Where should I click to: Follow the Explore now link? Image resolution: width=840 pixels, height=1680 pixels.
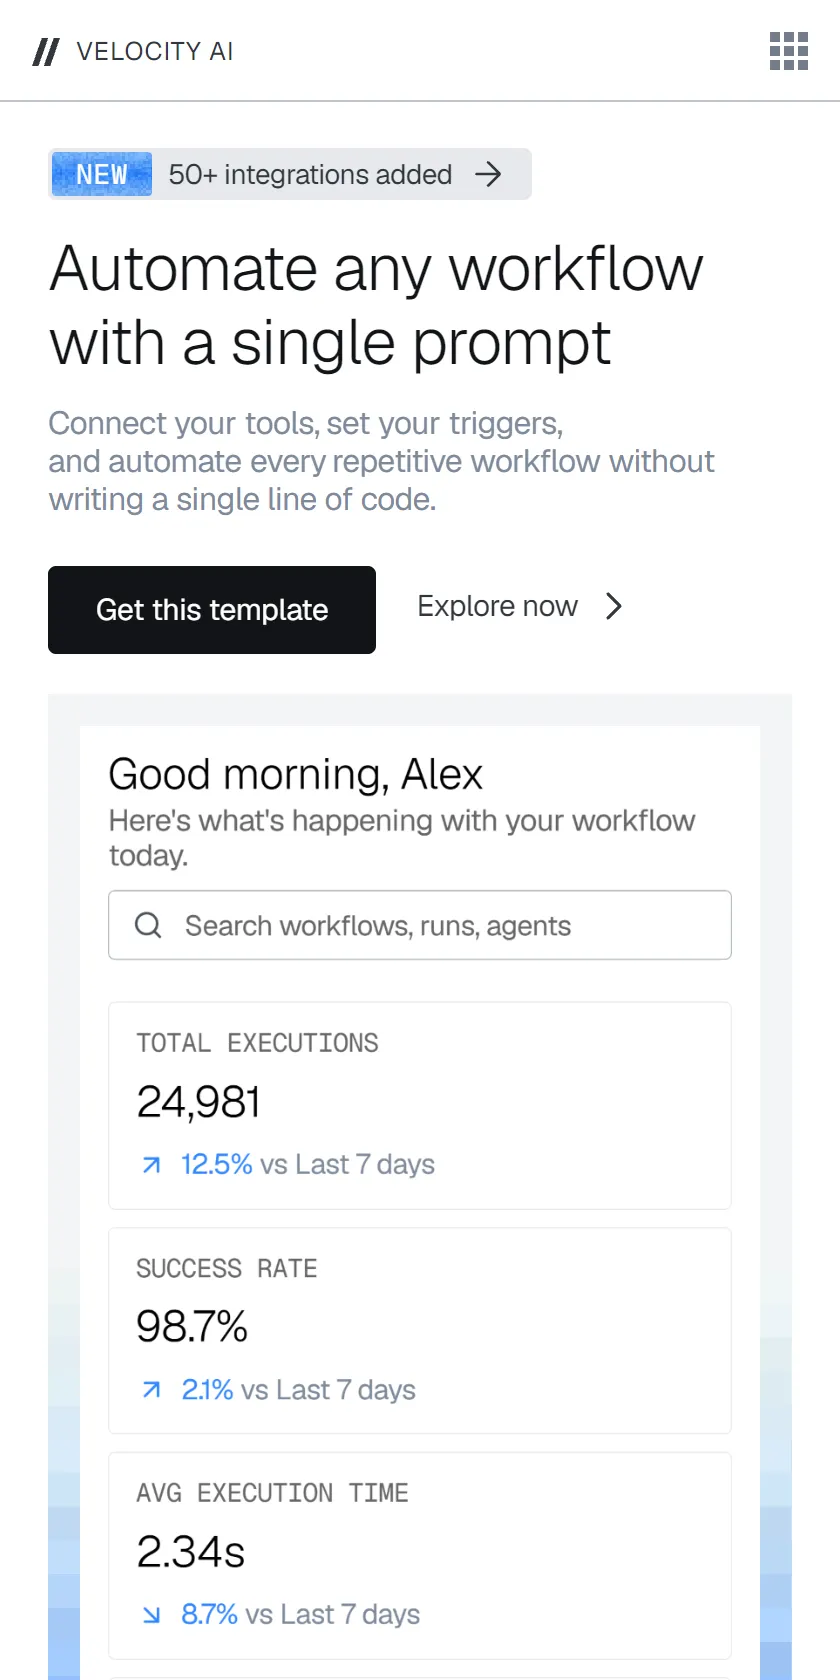tap(520, 606)
